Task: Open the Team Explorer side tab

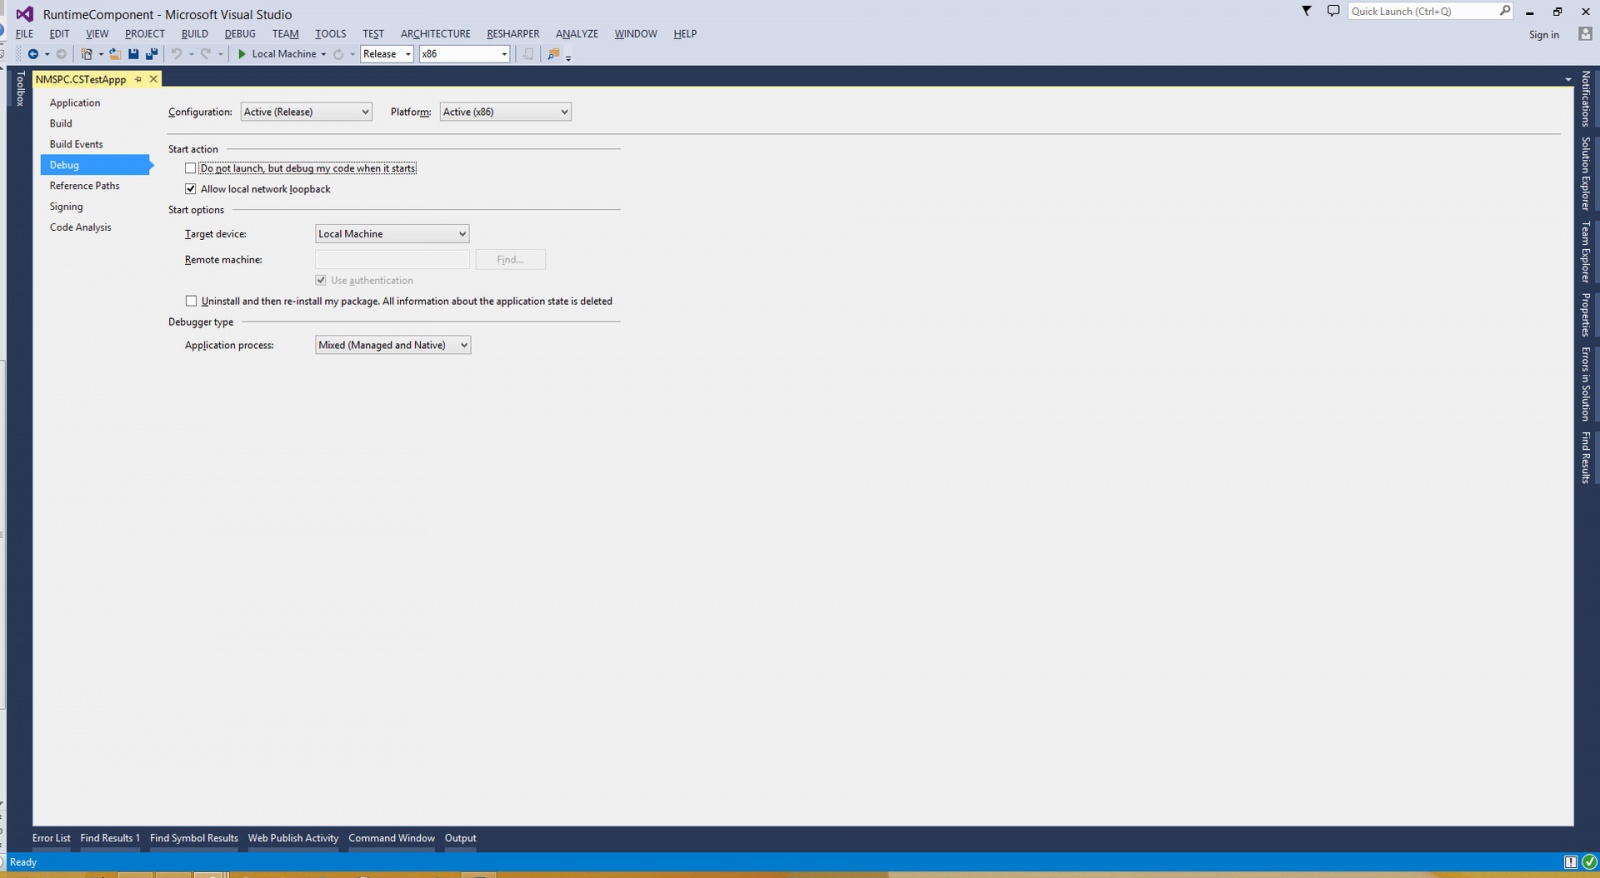Action: (x=1585, y=252)
